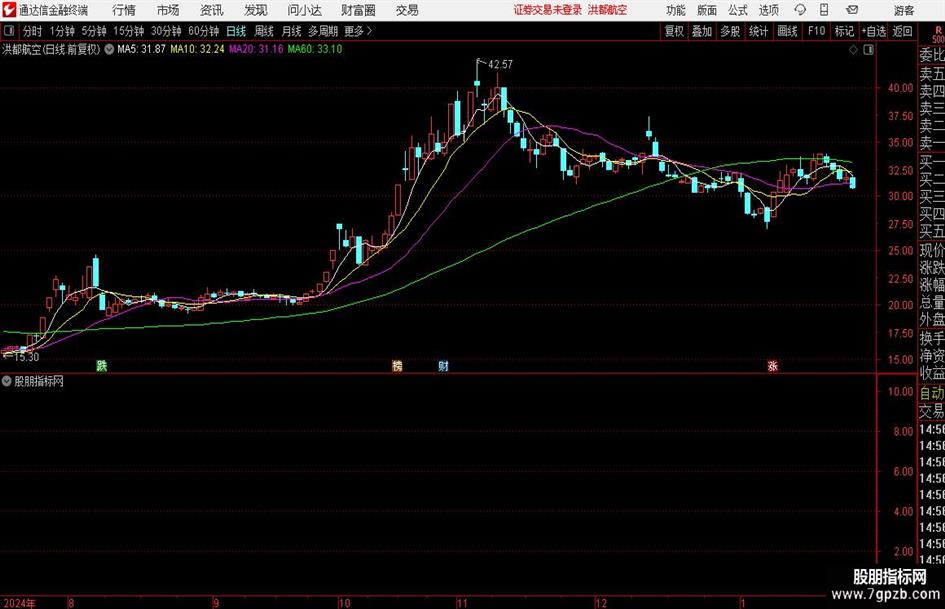Image resolution: width=945 pixels, height=609 pixels.
Task: Click the MA60: 33.10 indicator value
Action: pos(315,49)
